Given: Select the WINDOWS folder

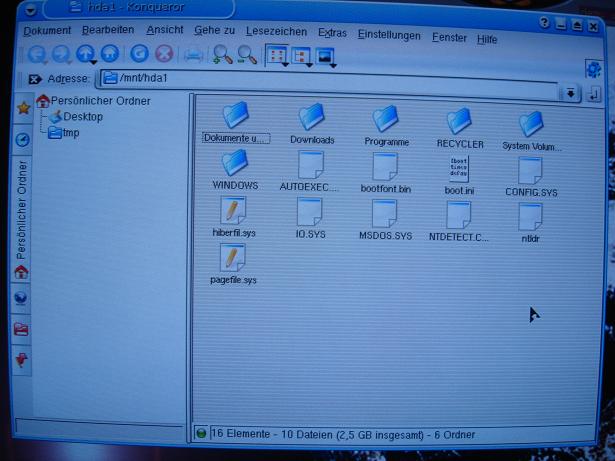Looking at the screenshot, I should [x=235, y=170].
